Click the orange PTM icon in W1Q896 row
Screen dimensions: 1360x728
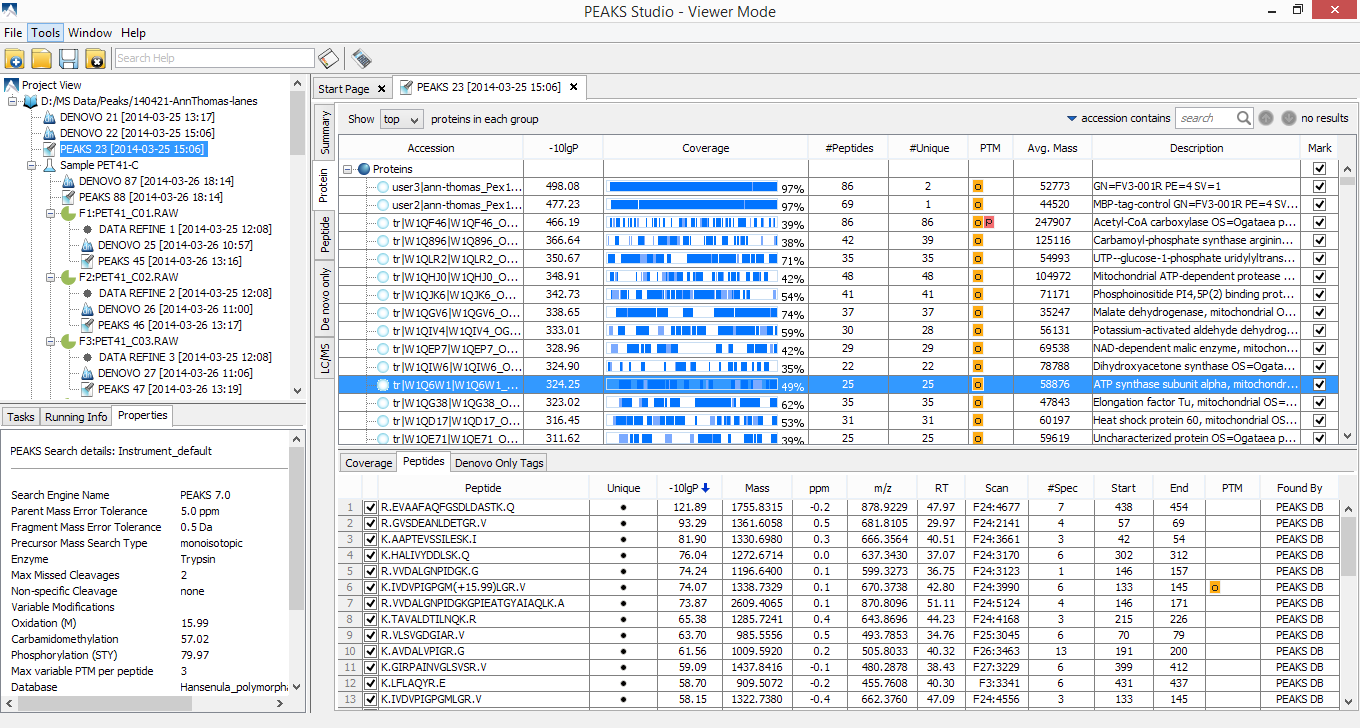(x=978, y=240)
